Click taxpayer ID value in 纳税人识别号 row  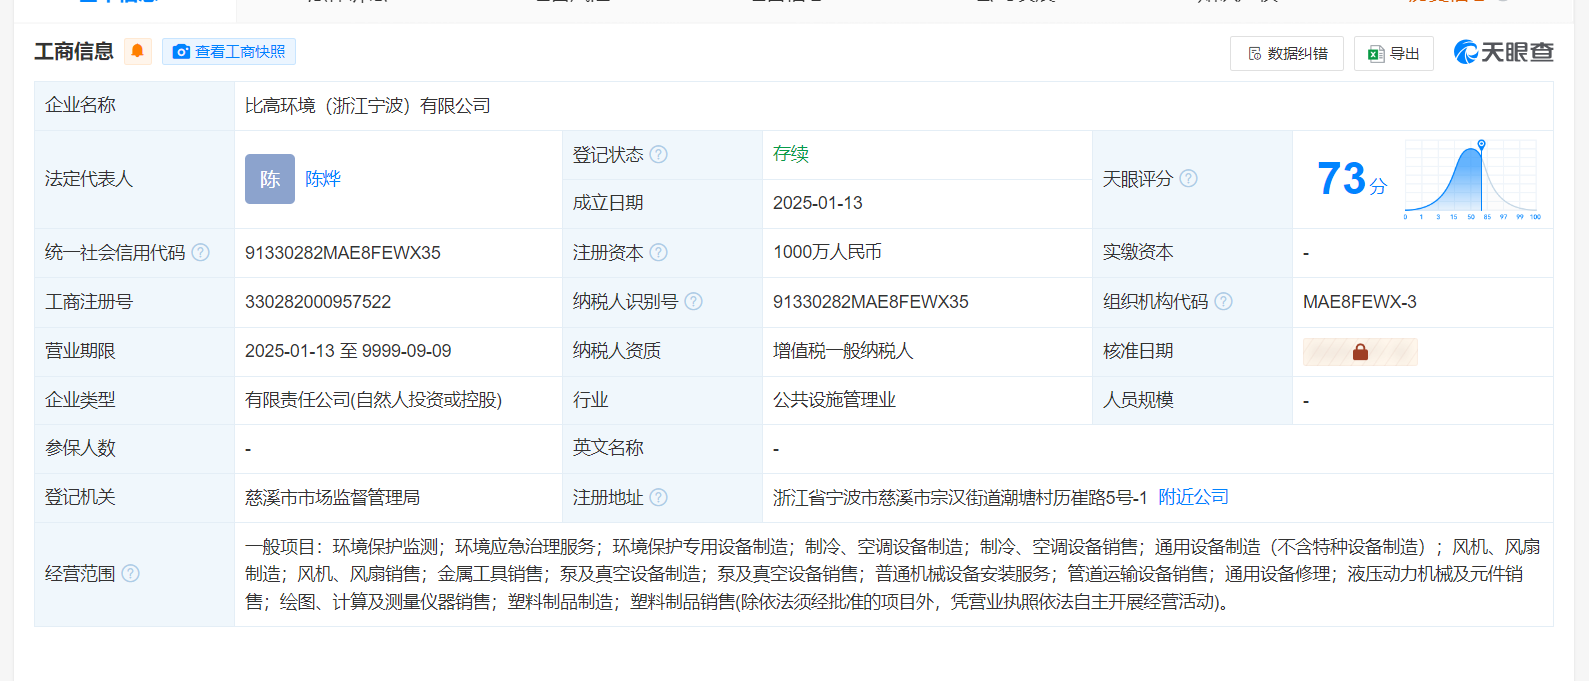871,302
